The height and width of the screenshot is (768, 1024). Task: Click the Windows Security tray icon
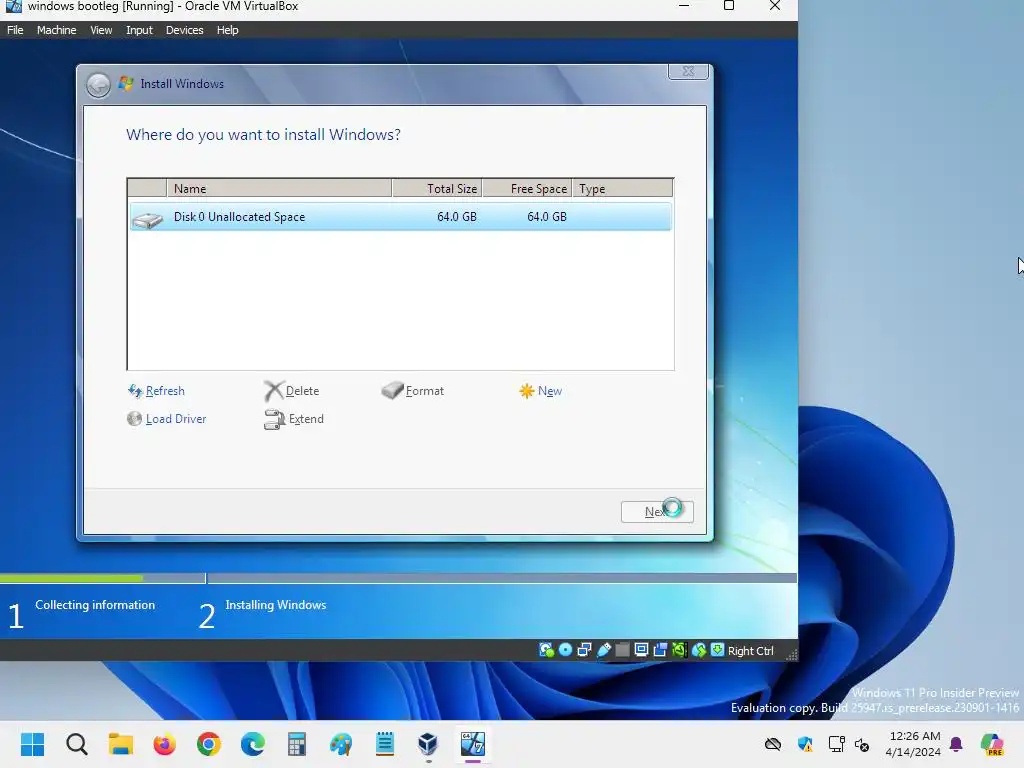[x=805, y=744]
